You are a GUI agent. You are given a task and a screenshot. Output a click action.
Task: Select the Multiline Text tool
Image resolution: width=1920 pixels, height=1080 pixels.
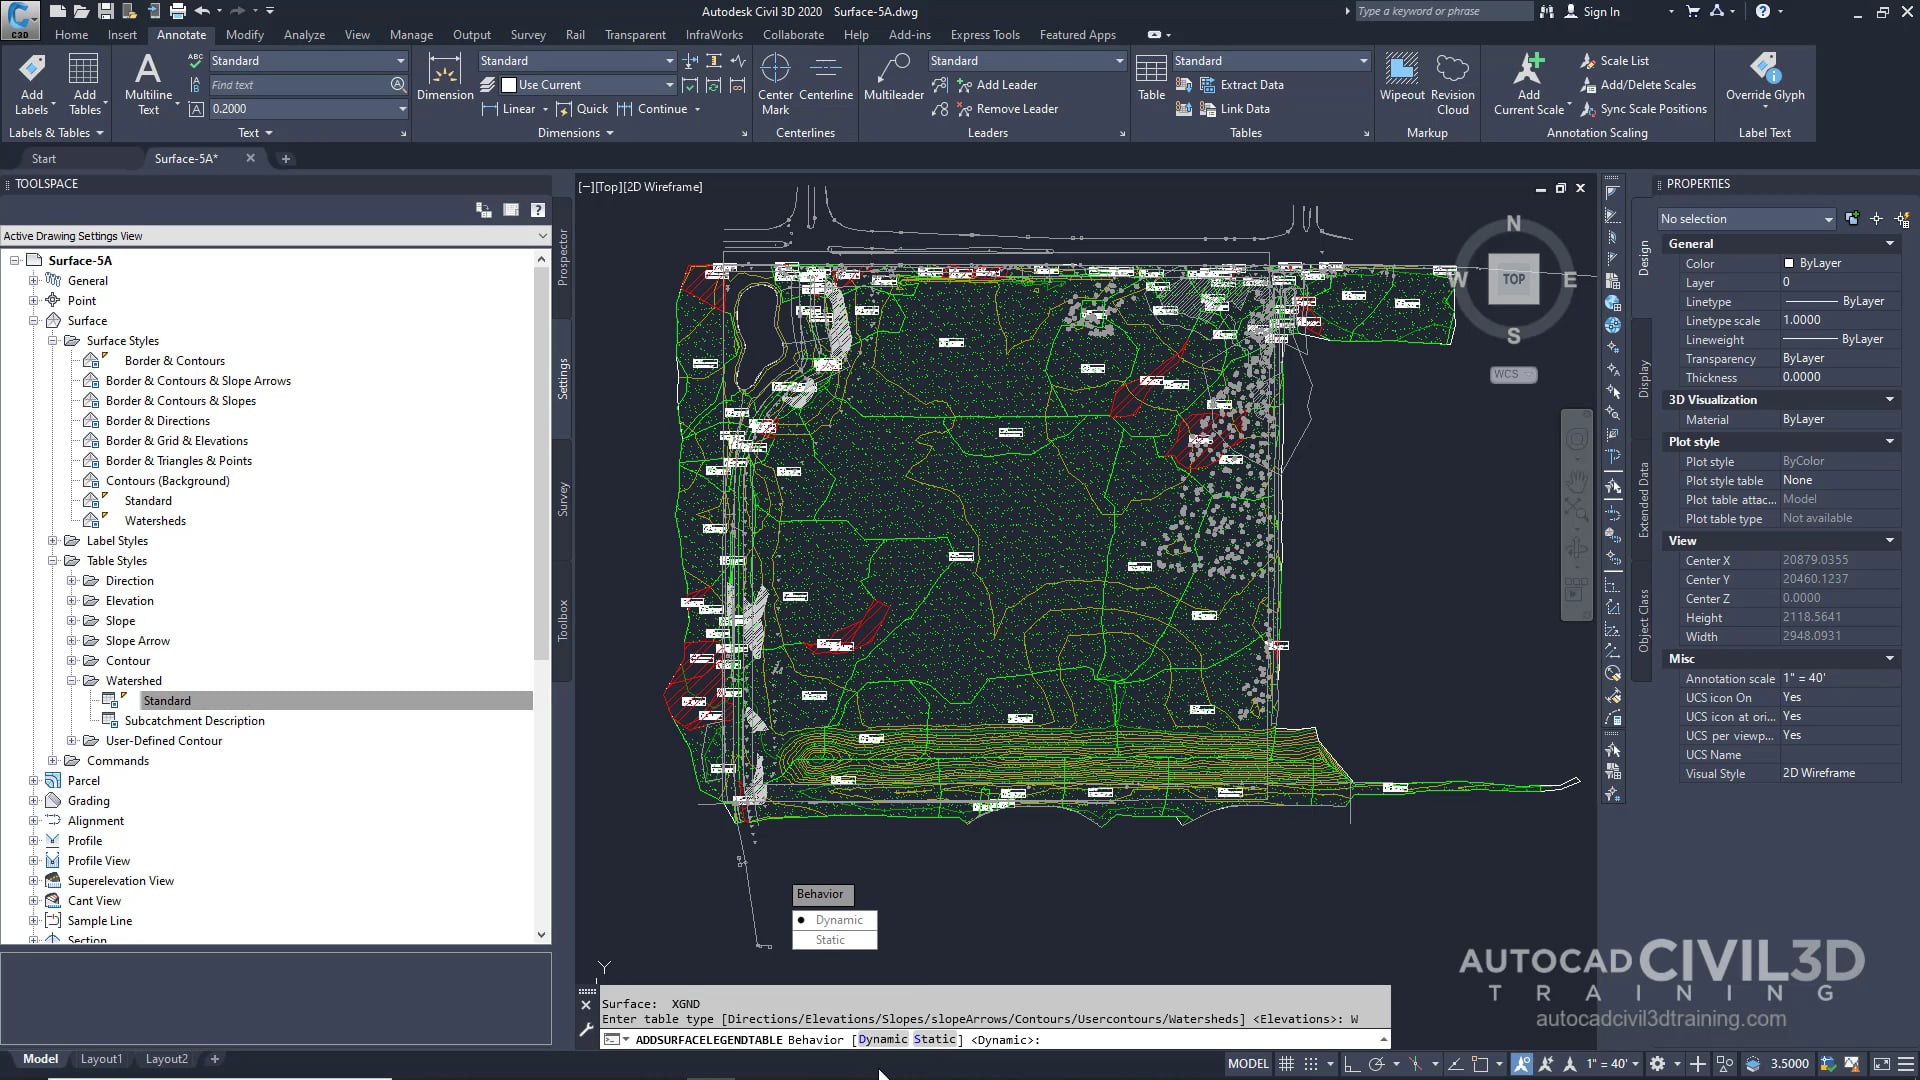pyautogui.click(x=148, y=70)
